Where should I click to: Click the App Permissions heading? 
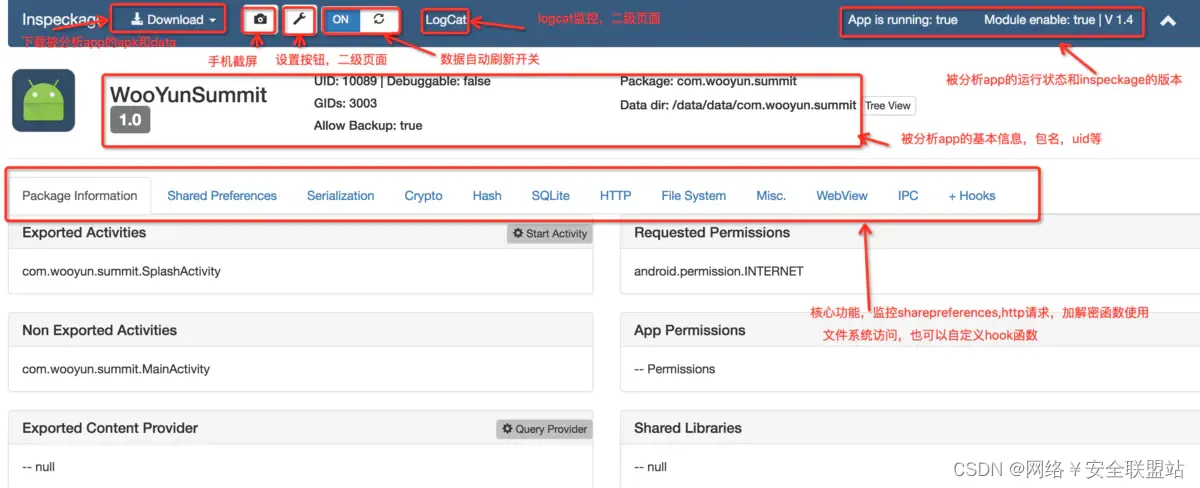pyautogui.click(x=690, y=331)
